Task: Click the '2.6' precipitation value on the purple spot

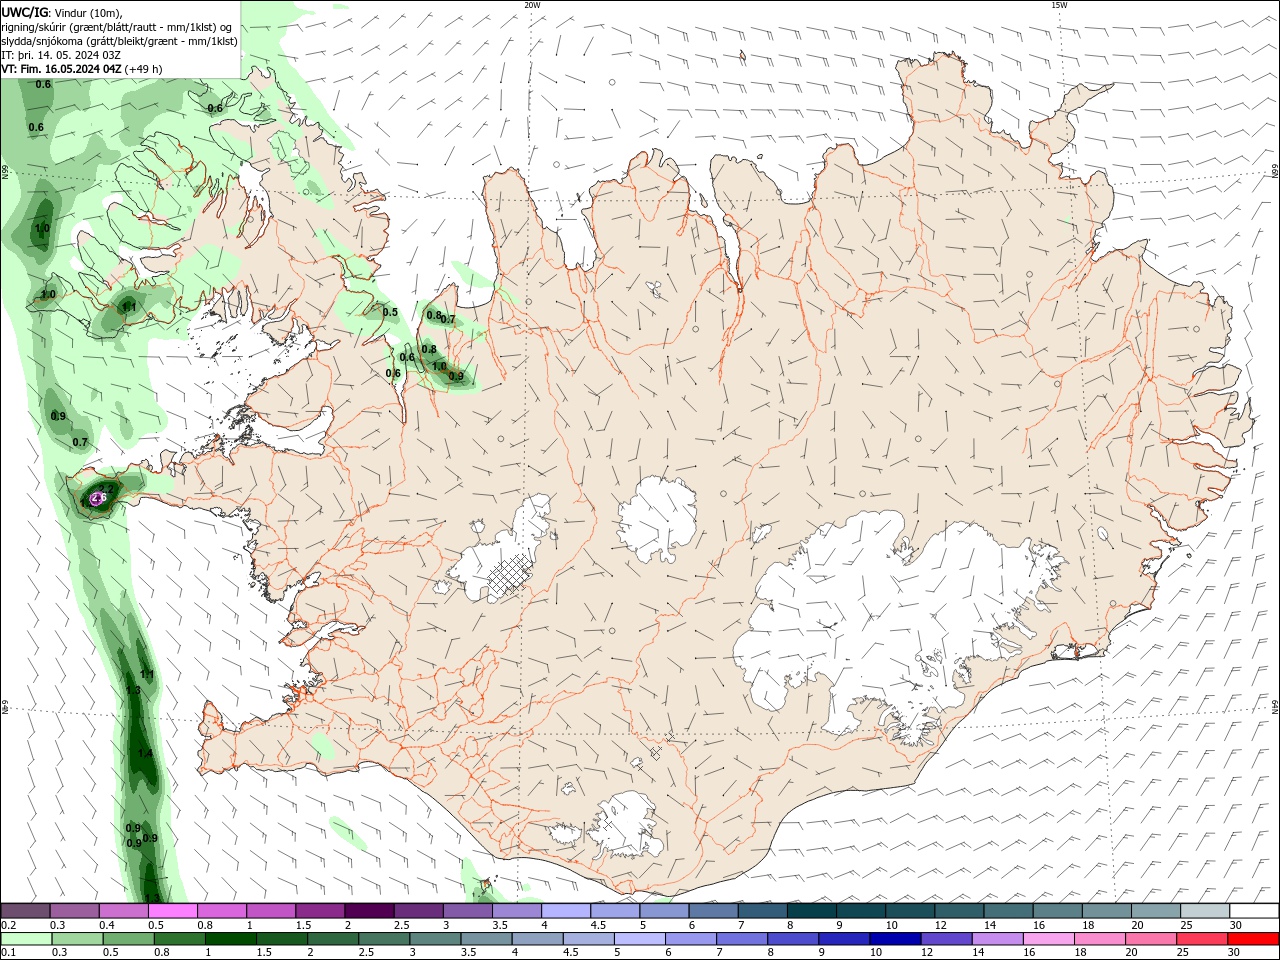Action: coord(98,497)
